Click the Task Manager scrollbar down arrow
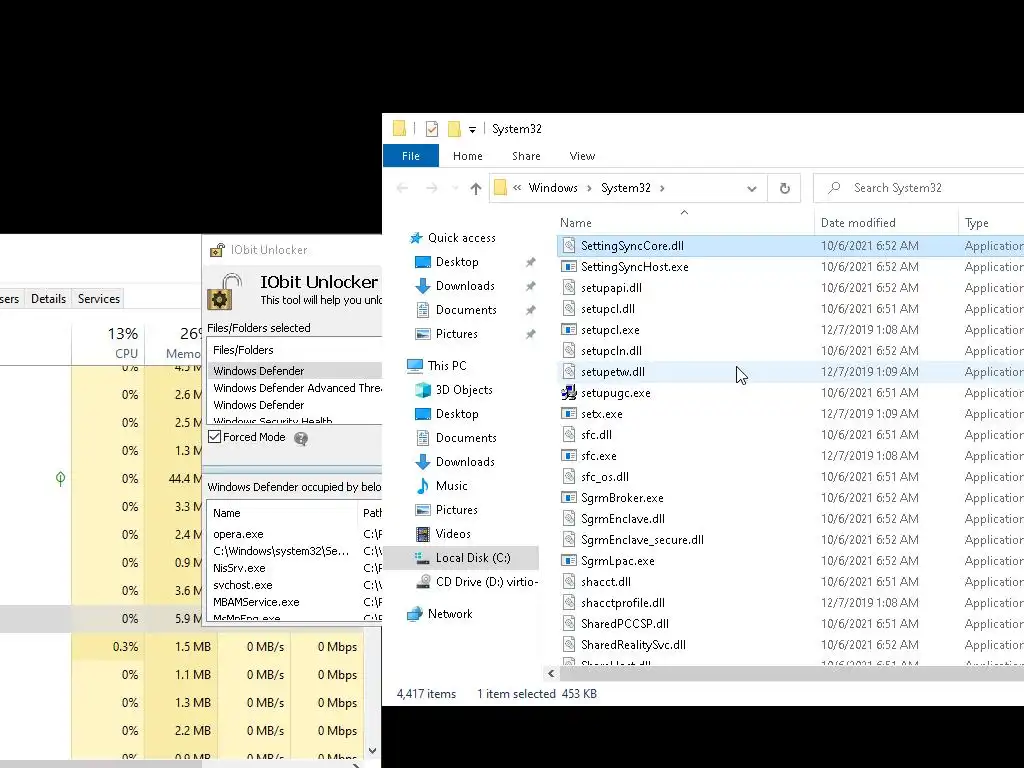 [372, 751]
